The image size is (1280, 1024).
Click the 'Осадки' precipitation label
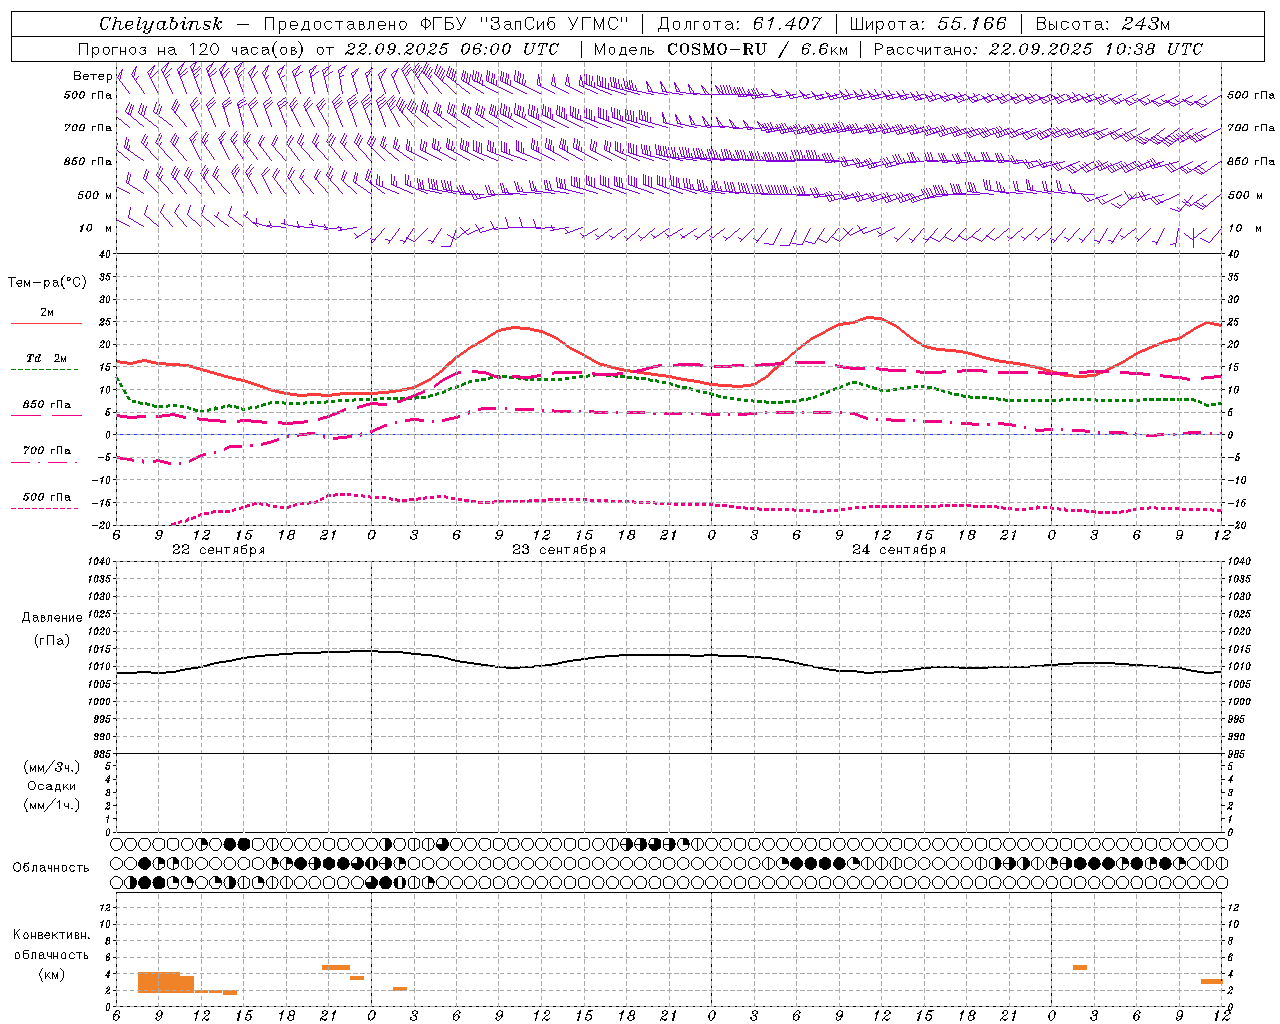(x=52, y=786)
